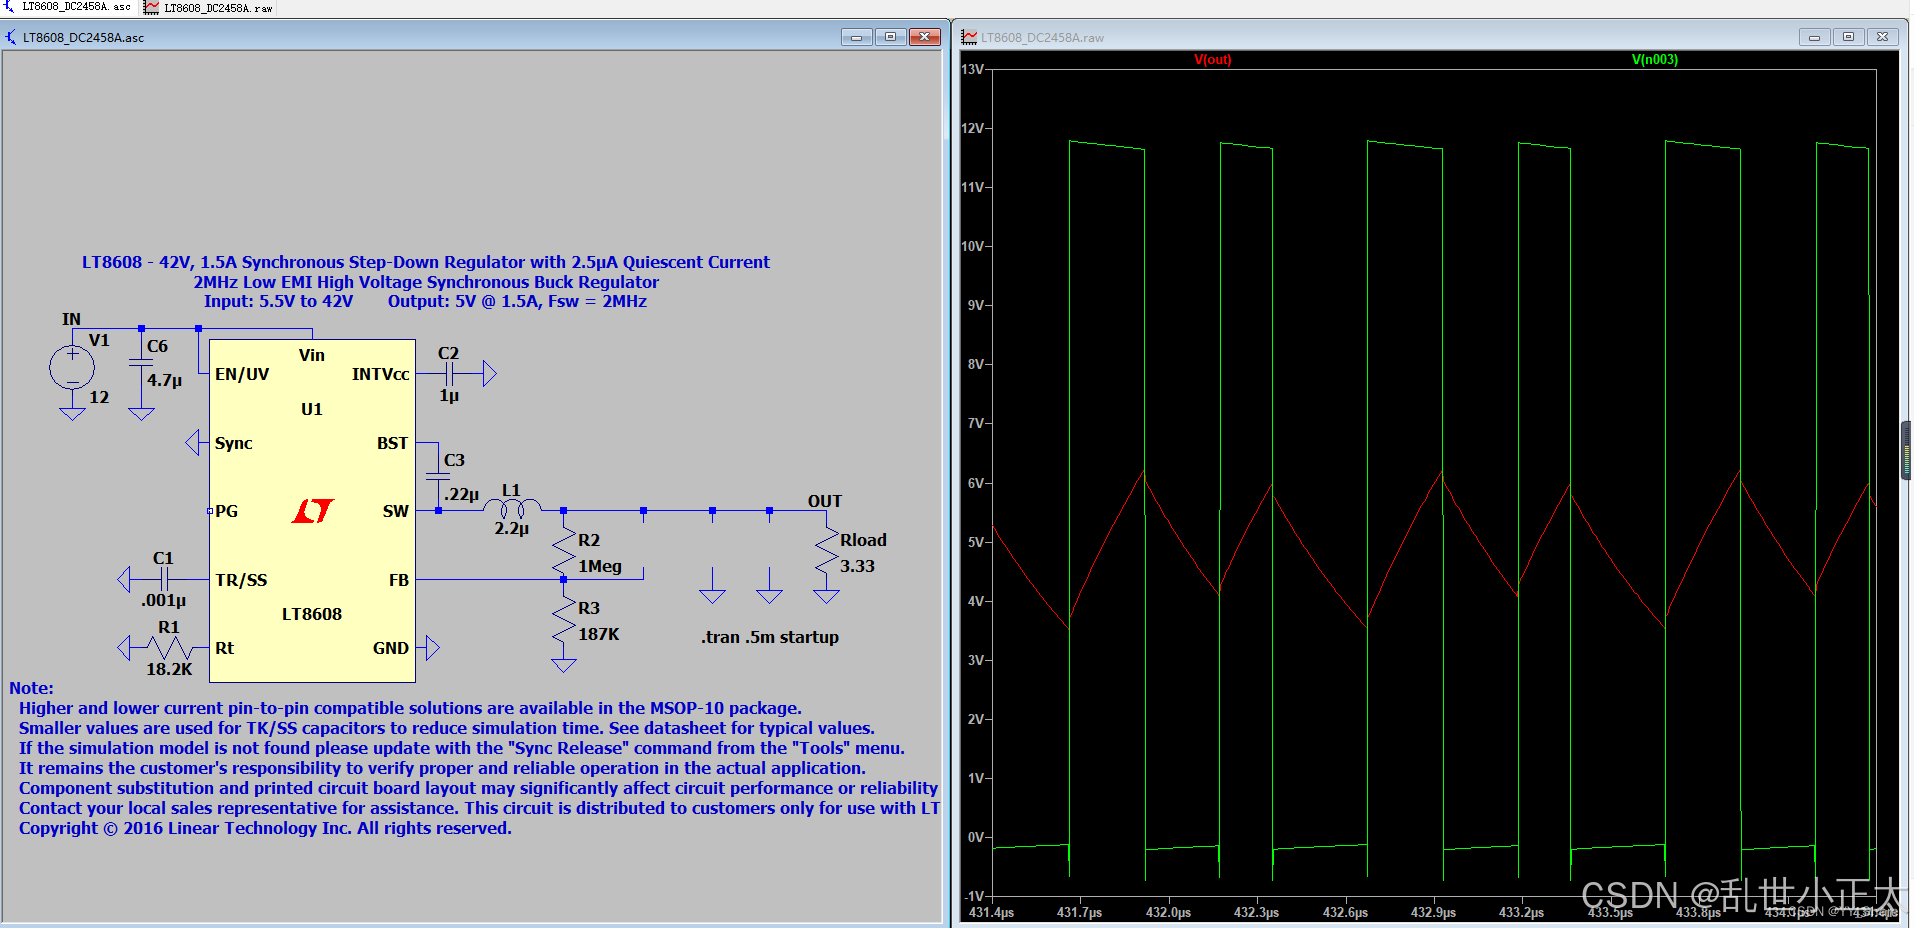Click the .22µ value of C3

pos(461,494)
